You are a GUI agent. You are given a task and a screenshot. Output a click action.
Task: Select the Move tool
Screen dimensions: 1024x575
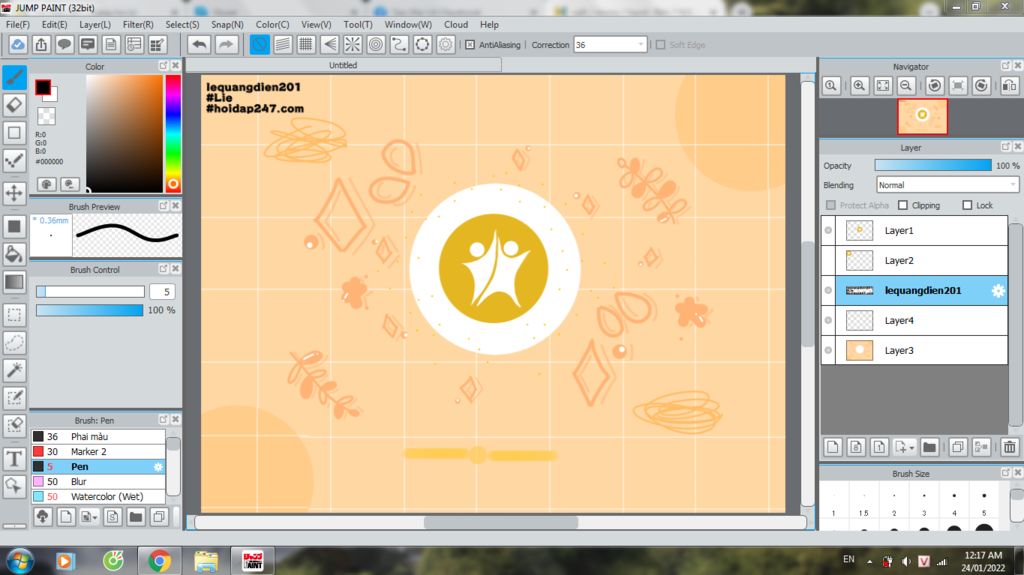[x=14, y=193]
